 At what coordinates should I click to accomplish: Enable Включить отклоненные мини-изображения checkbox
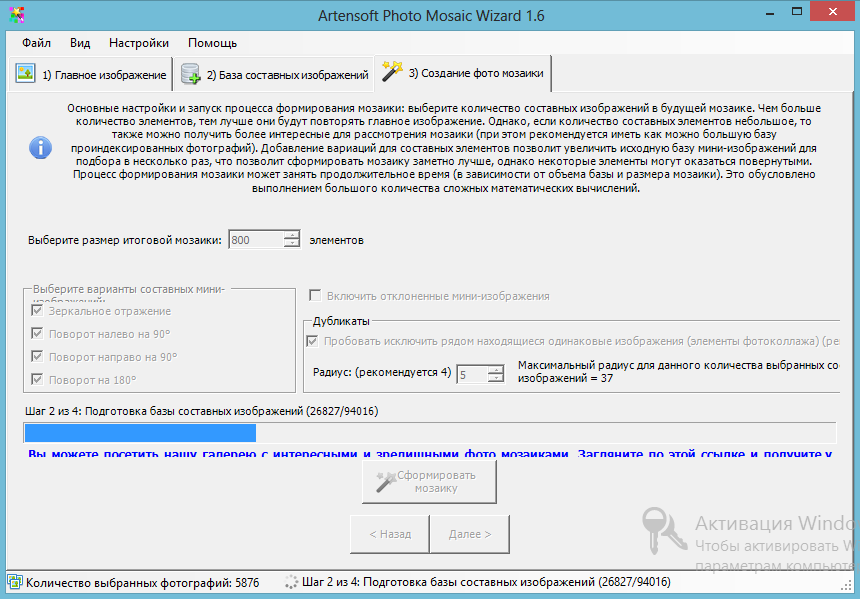point(315,296)
